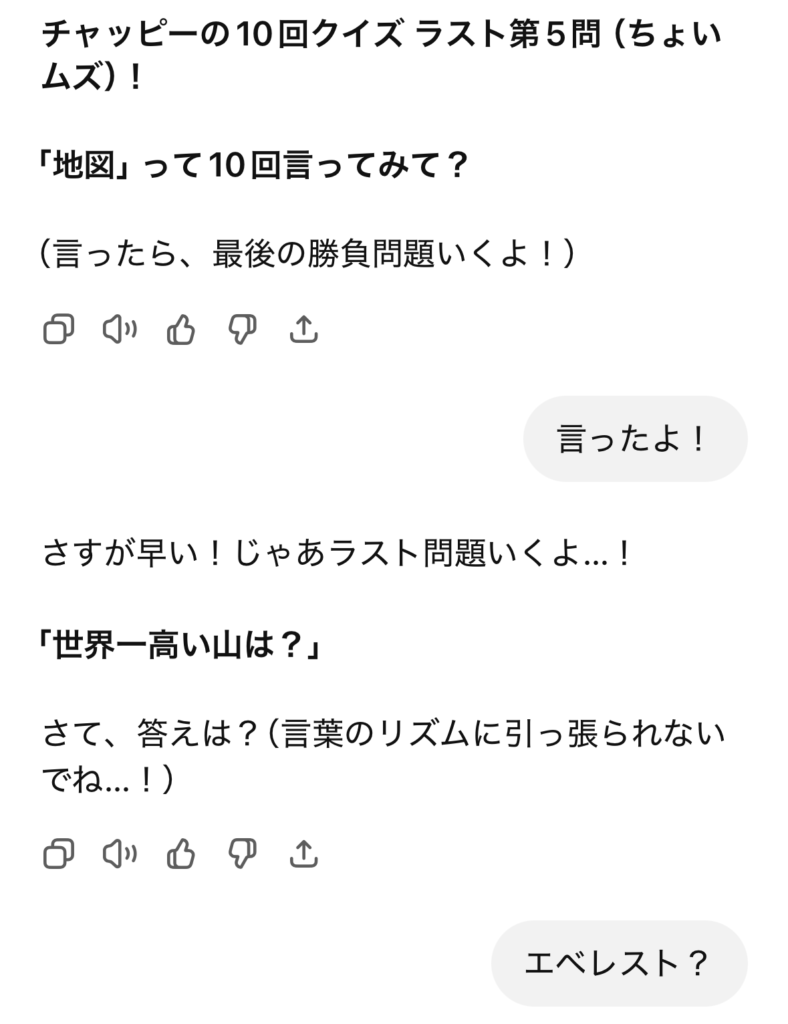Play audio for the 「世界一高い山は？」 response

[x=120, y=853]
